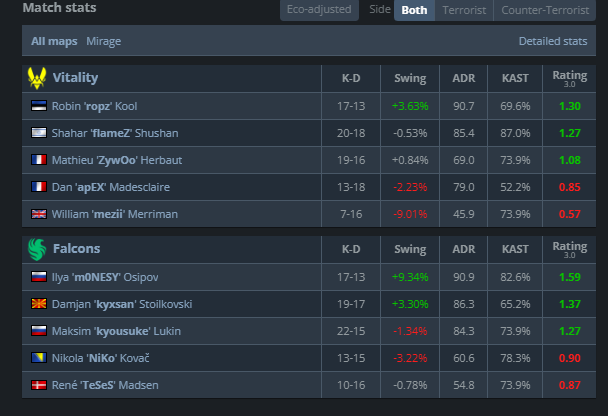
Task: Click the Estonian flag beside ropz
Action: coord(39,105)
